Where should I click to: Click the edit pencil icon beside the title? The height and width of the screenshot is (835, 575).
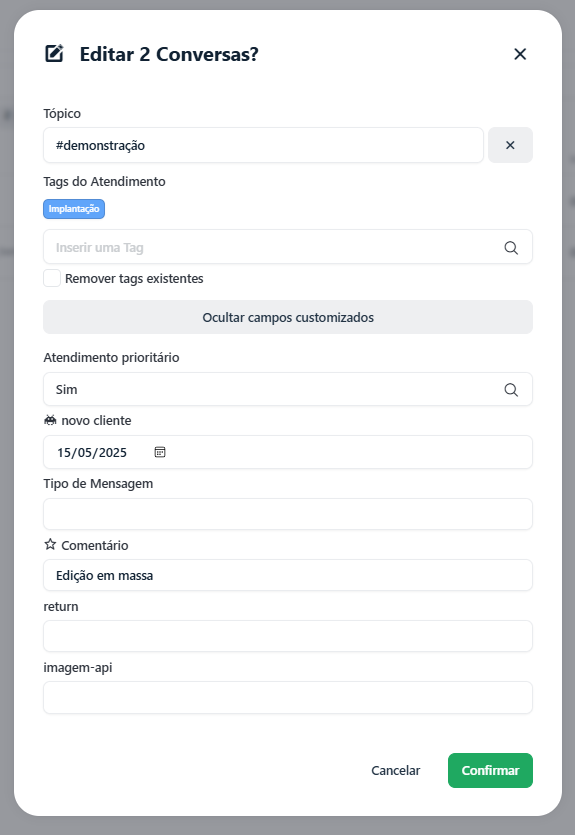pyautogui.click(x=54, y=53)
